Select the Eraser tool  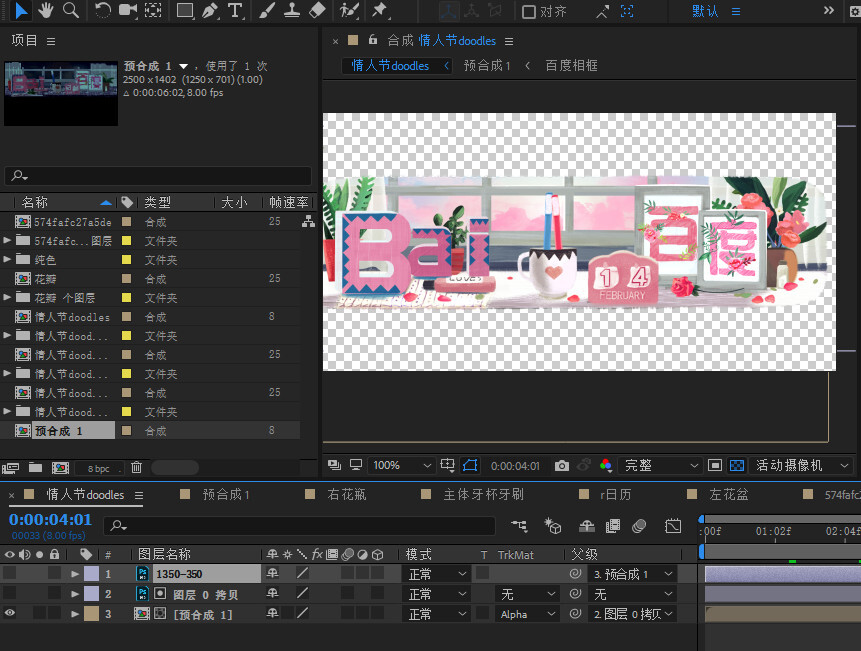(317, 10)
